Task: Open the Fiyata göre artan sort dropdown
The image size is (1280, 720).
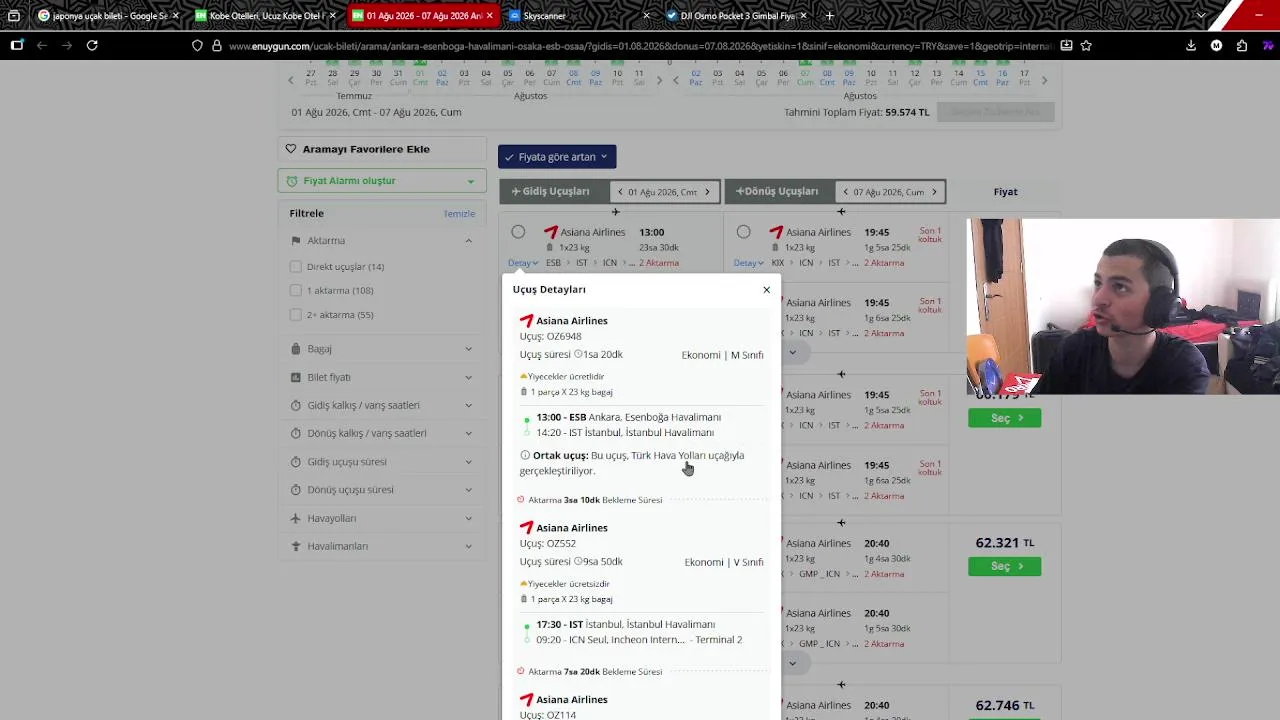Action: click(557, 157)
